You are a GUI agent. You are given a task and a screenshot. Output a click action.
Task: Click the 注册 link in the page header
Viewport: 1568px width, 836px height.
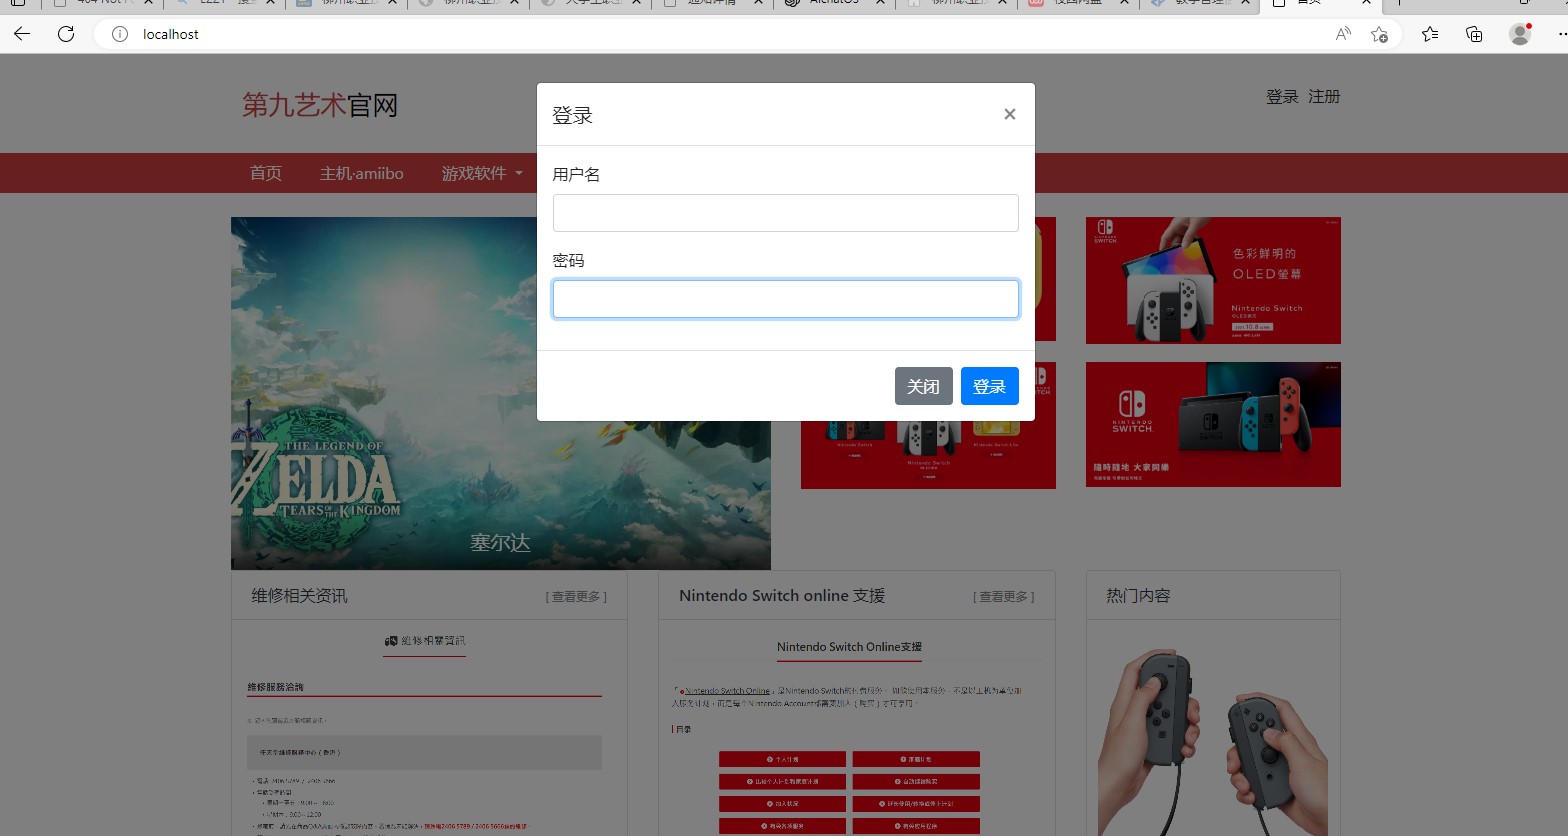[1324, 97]
